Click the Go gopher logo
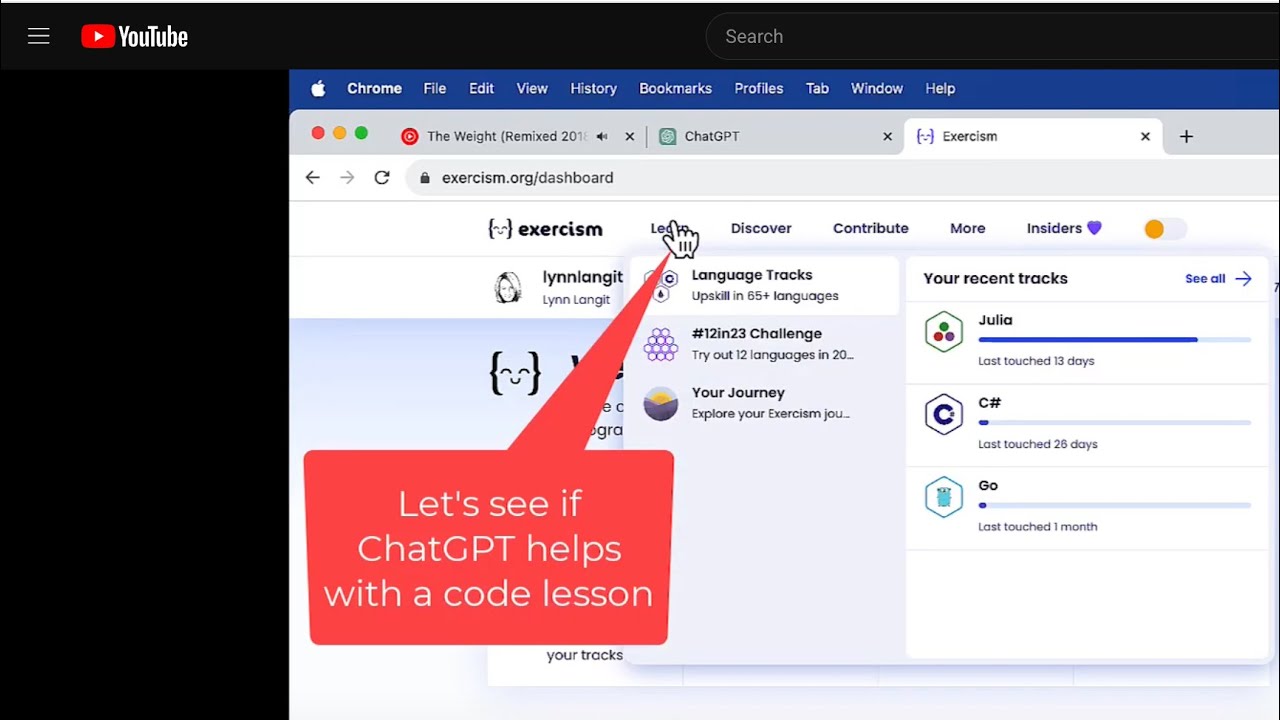Viewport: 1280px width, 720px height. (x=943, y=497)
